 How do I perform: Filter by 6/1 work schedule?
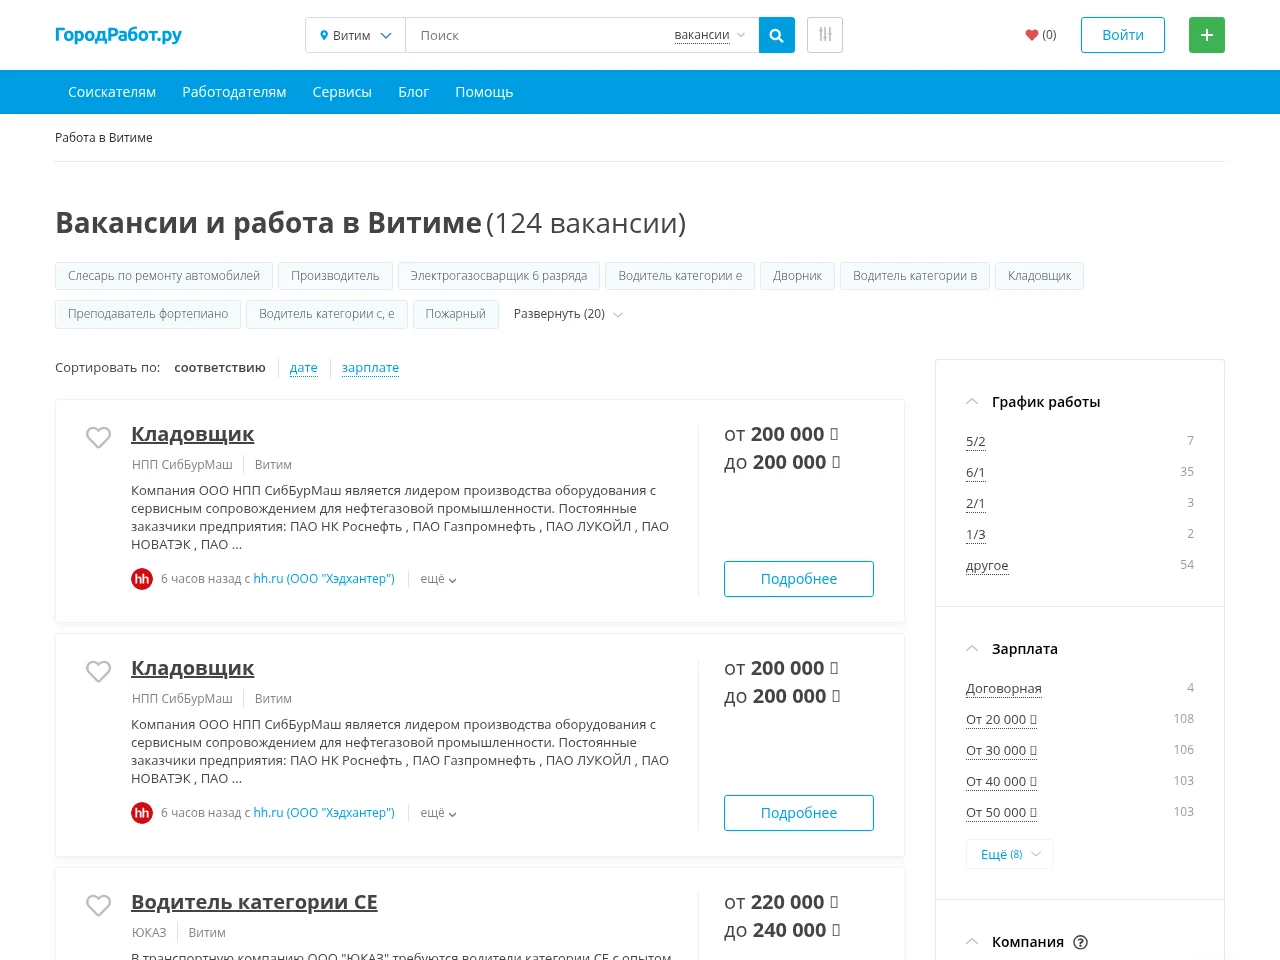[976, 473]
